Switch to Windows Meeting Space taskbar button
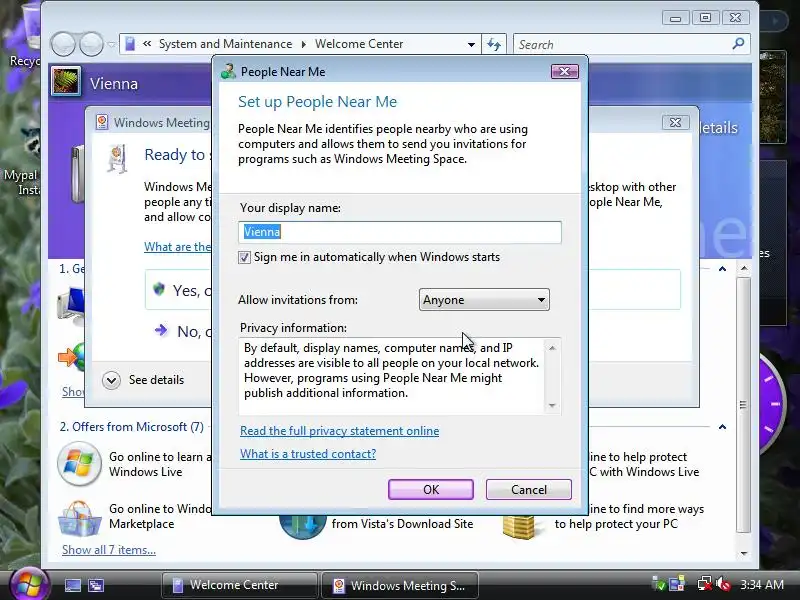The image size is (800, 600). [x=400, y=585]
